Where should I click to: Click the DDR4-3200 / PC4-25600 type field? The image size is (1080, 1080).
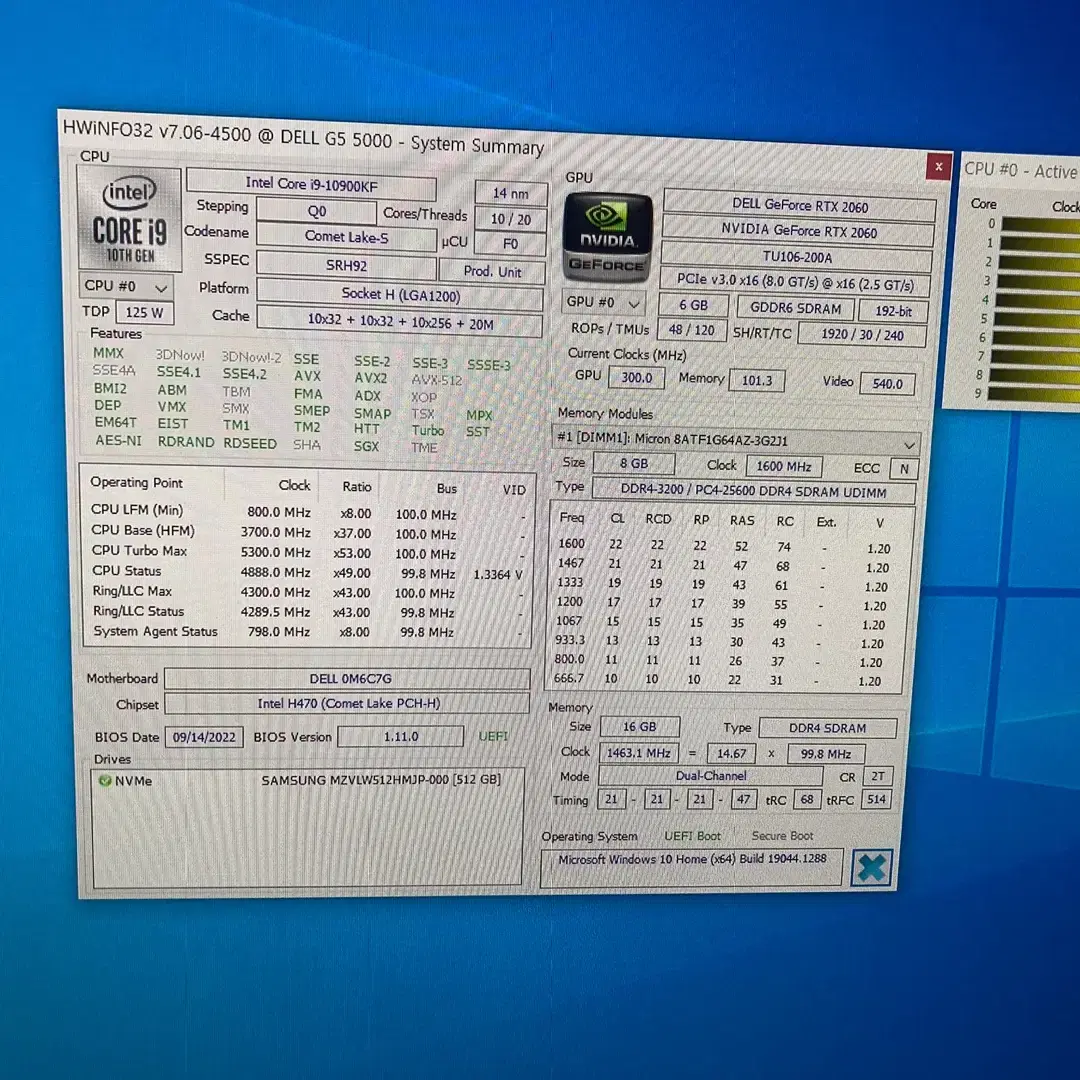click(x=754, y=492)
